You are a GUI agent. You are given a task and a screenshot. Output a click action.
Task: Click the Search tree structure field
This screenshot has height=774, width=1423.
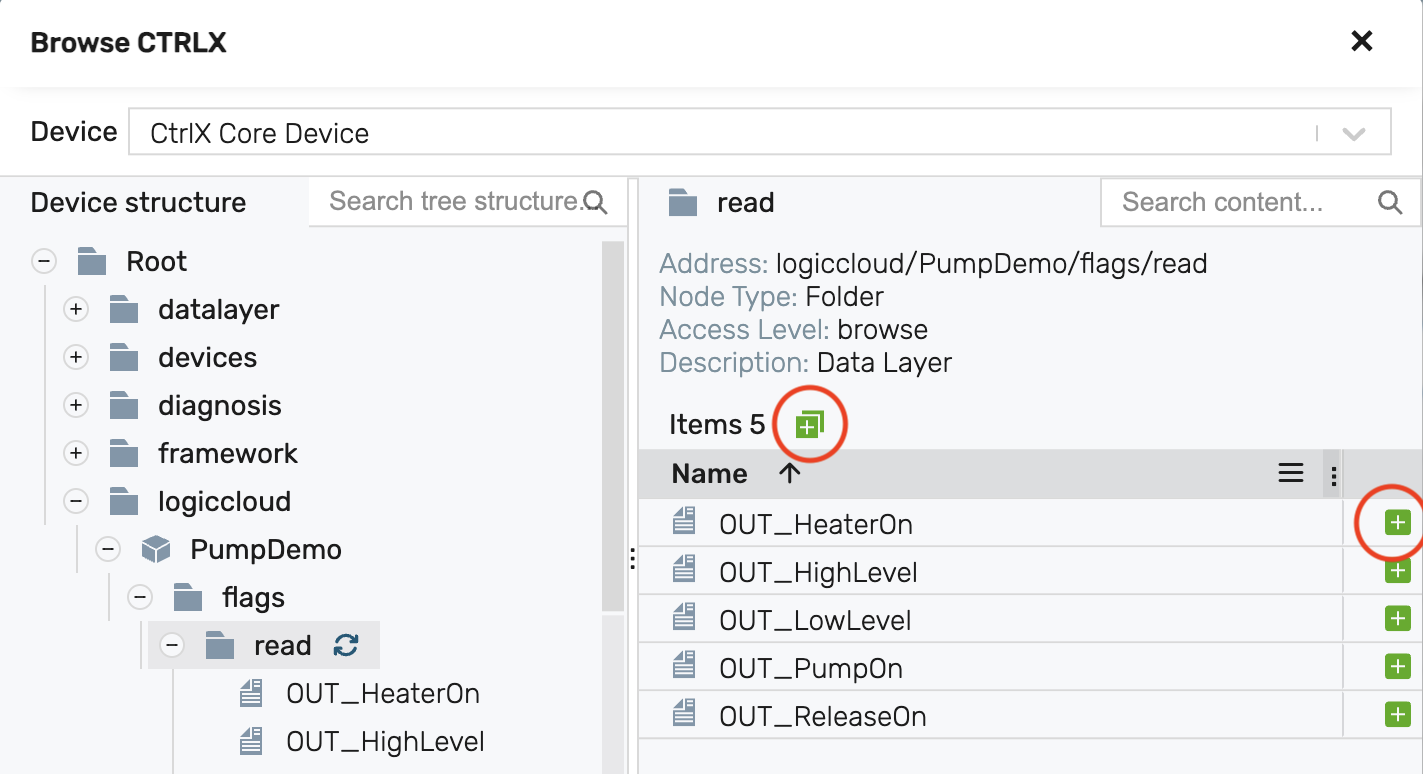click(x=455, y=202)
